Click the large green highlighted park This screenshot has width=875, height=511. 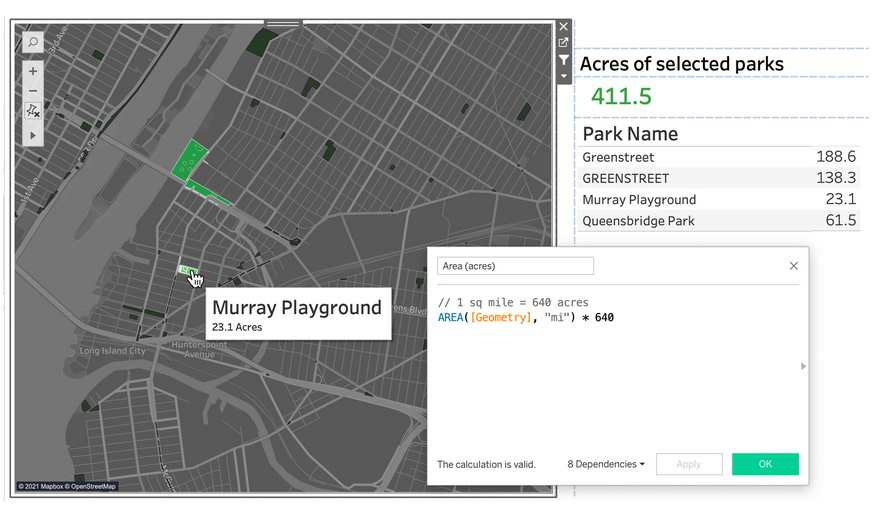pos(187,160)
